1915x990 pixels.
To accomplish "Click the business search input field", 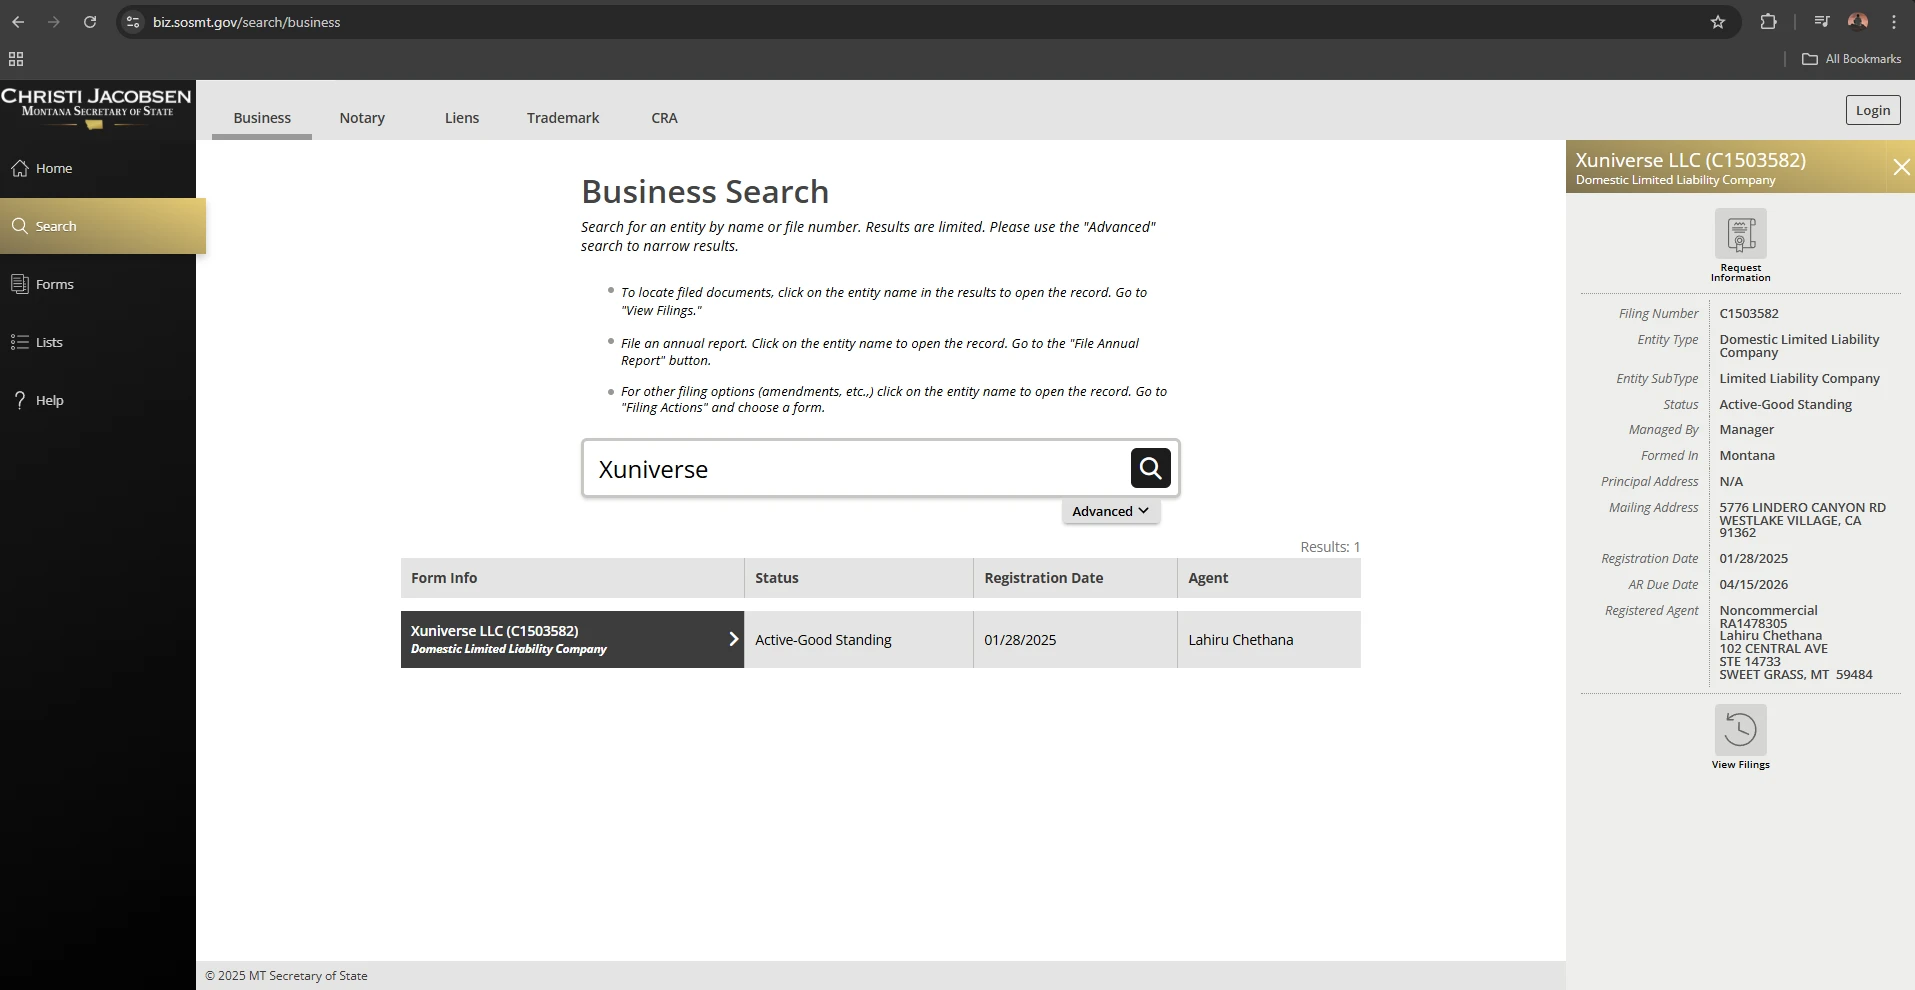I will pos(856,468).
